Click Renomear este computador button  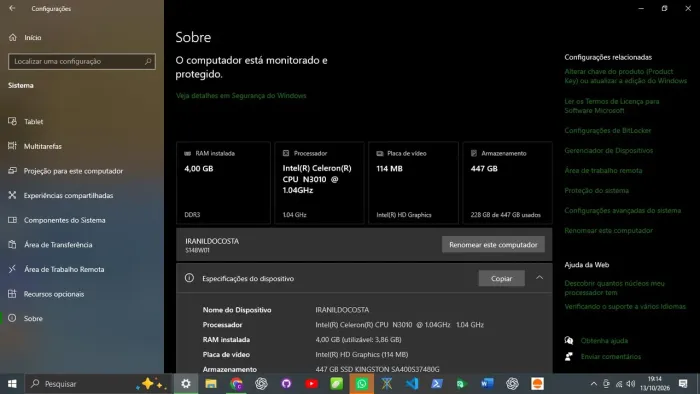(x=493, y=245)
